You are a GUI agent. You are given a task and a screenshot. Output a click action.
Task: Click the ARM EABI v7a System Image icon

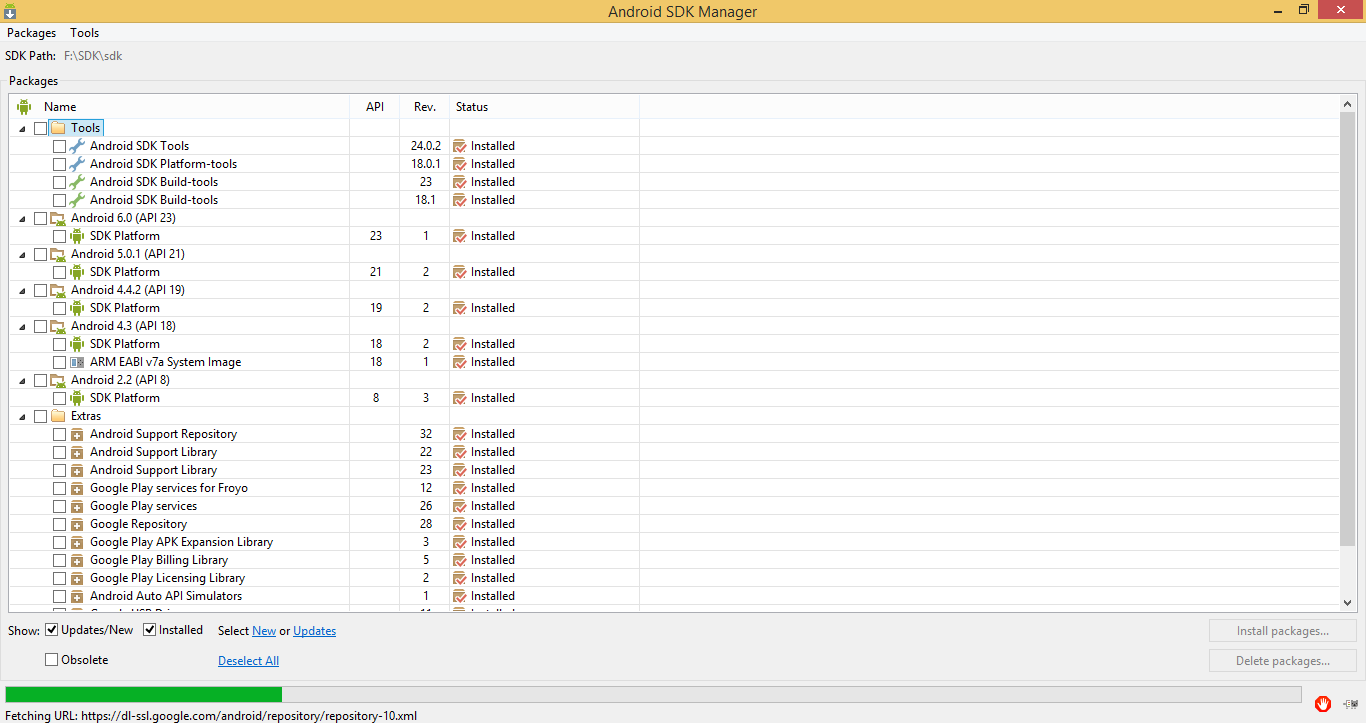[77, 362]
